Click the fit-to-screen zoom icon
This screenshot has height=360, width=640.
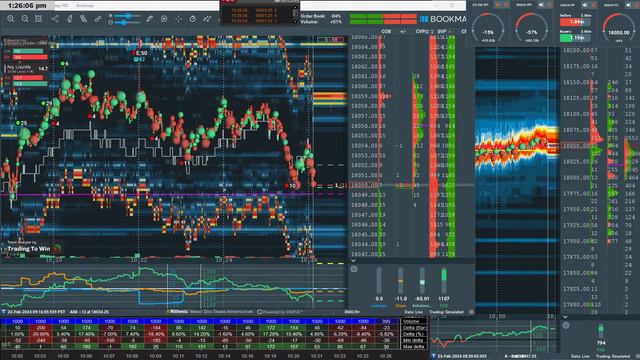point(38,19)
